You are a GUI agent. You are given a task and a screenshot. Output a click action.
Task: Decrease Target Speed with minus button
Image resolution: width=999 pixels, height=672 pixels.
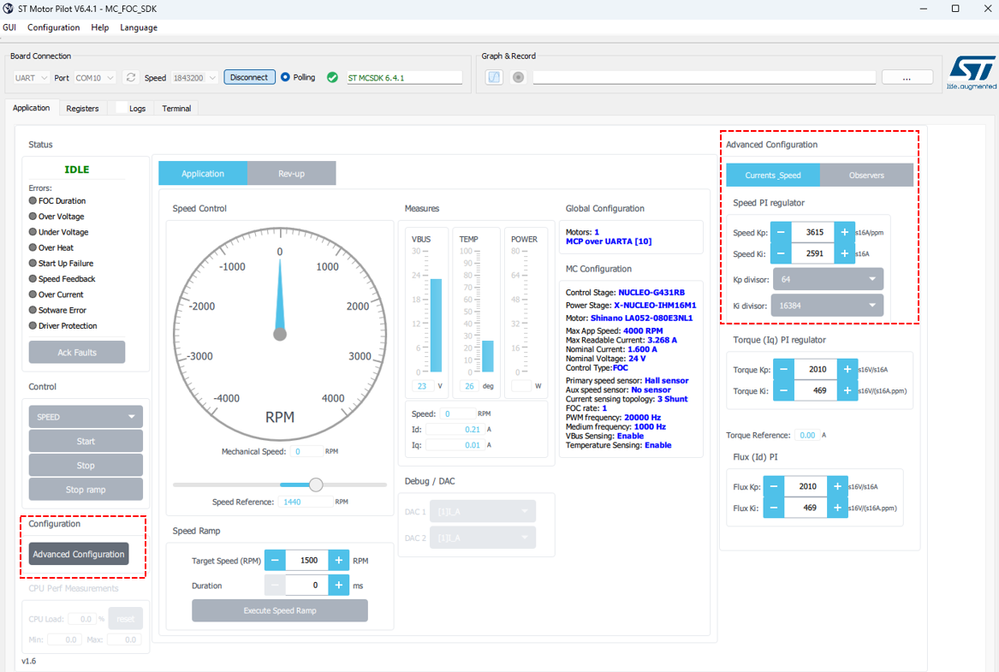click(275, 561)
